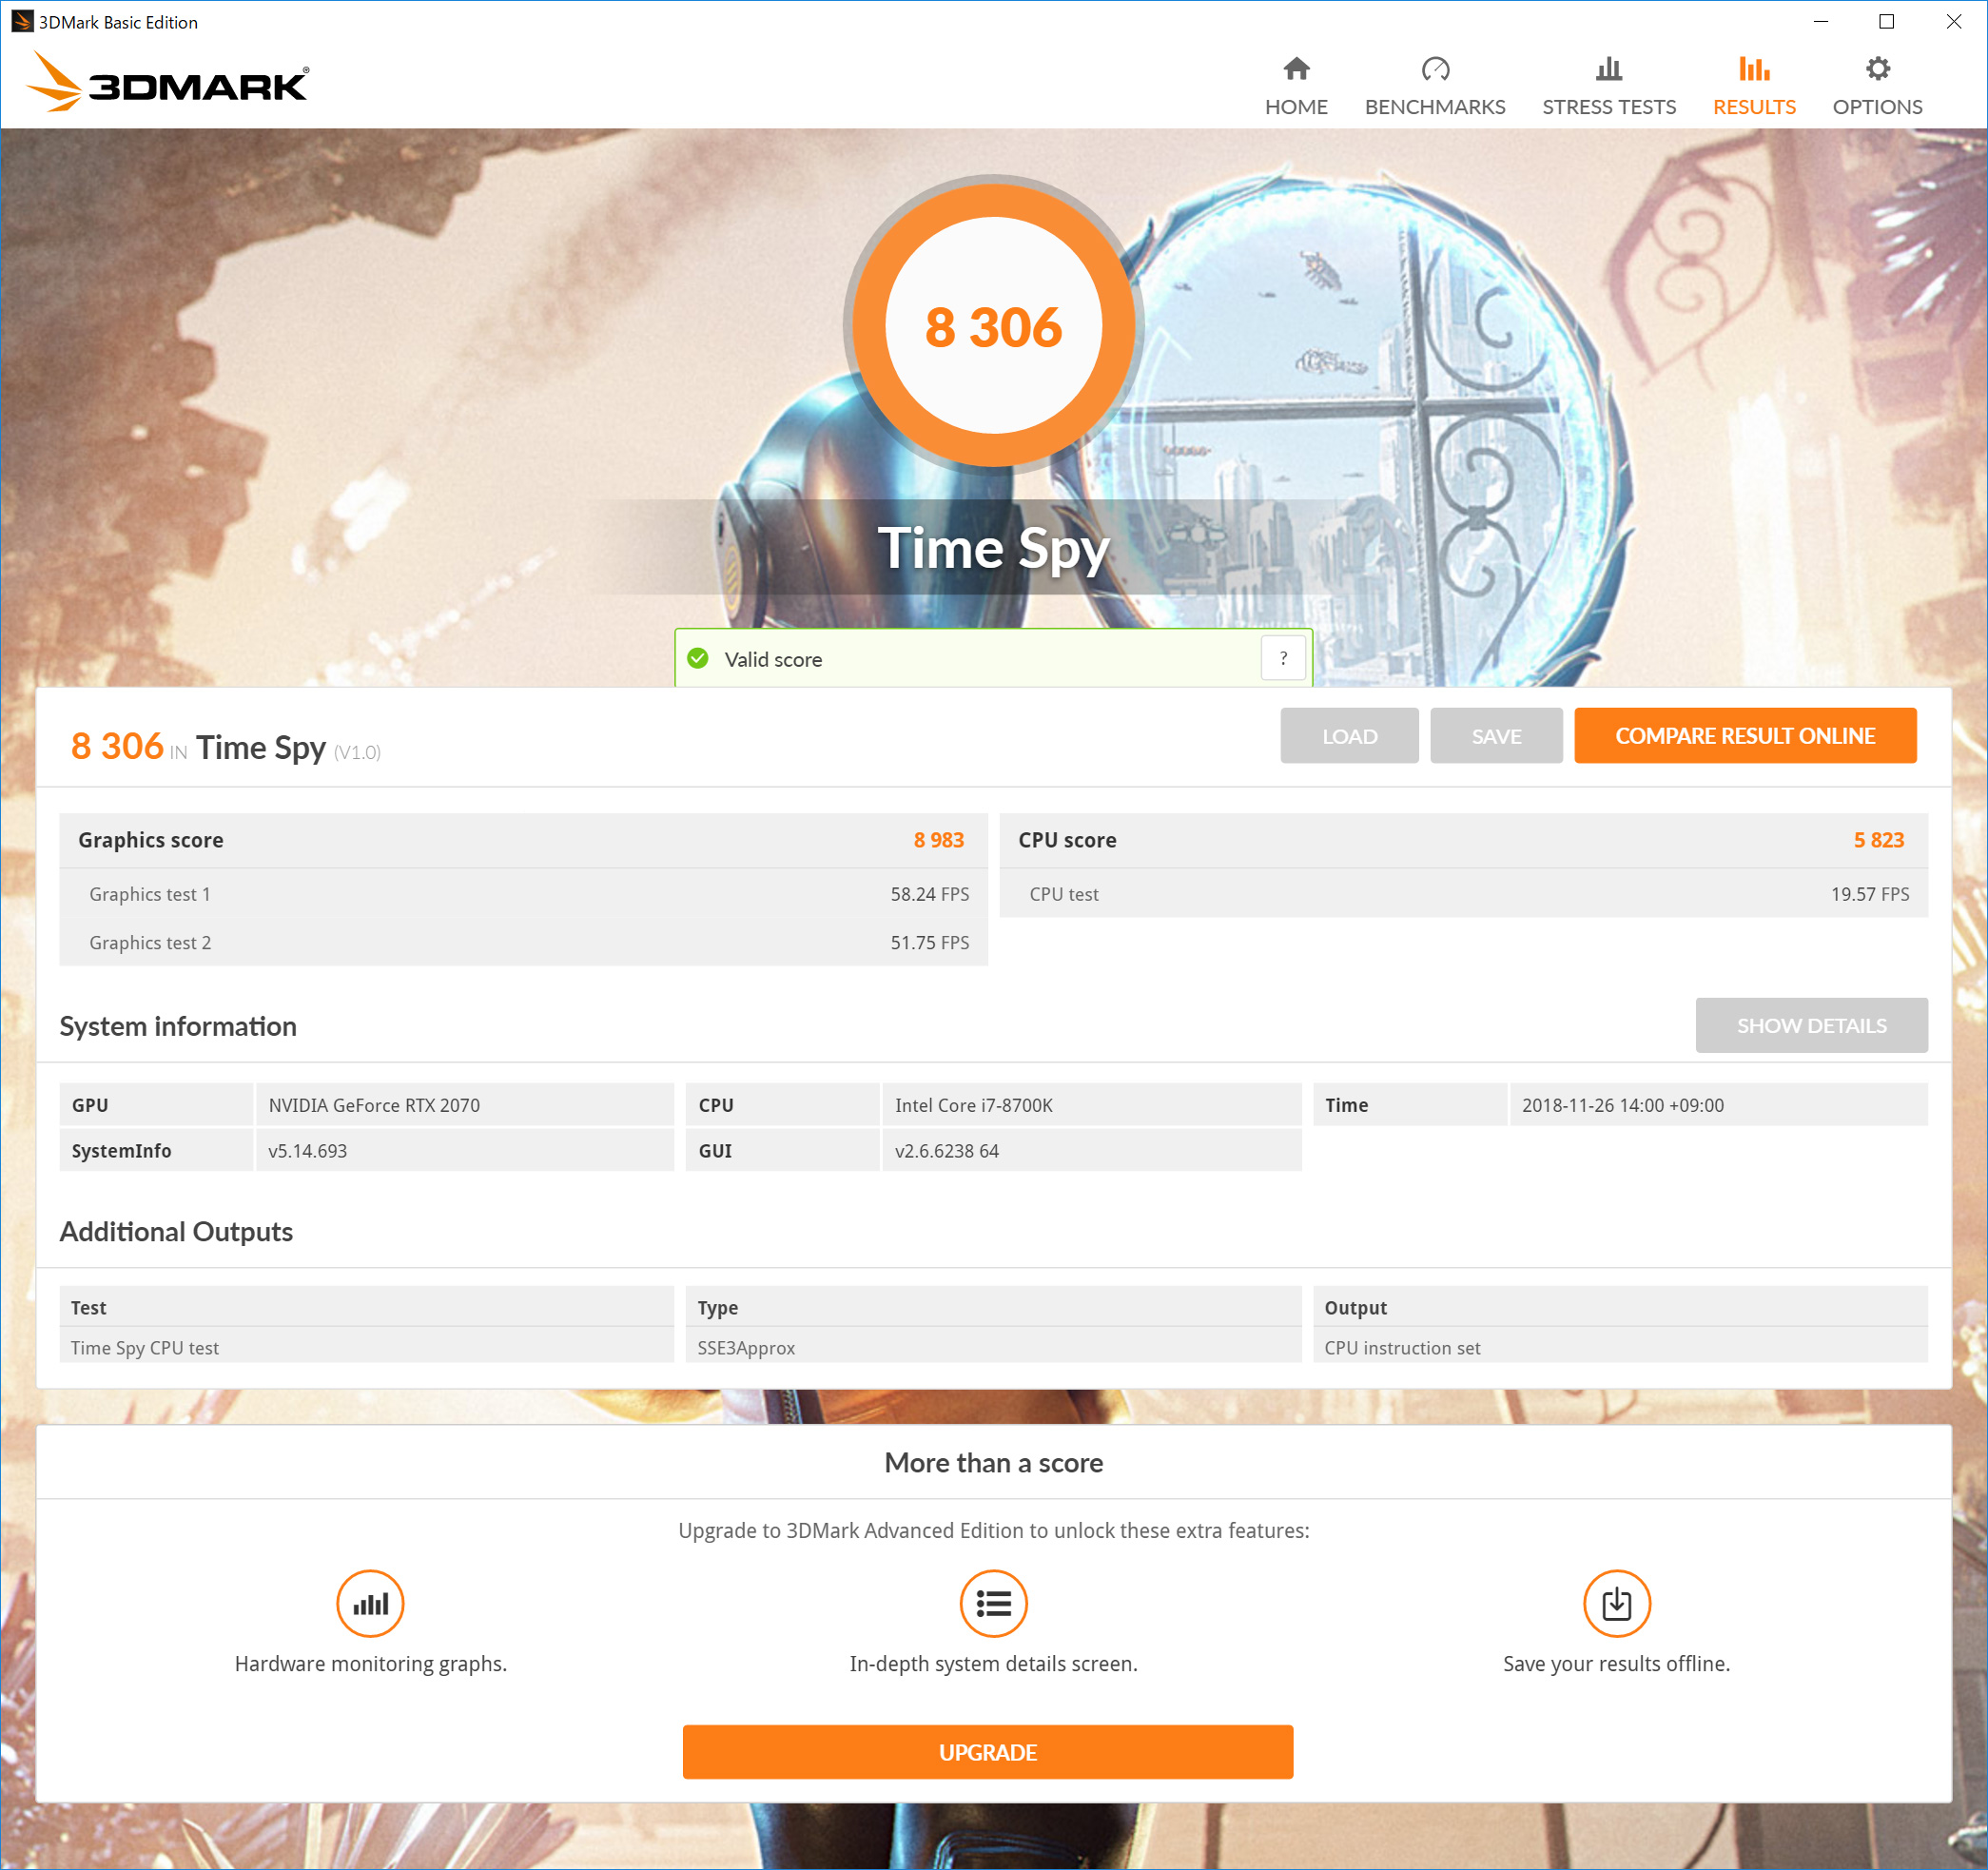Image resolution: width=1988 pixels, height=1870 pixels.
Task: Click the CPU score label
Action: point(1067,840)
